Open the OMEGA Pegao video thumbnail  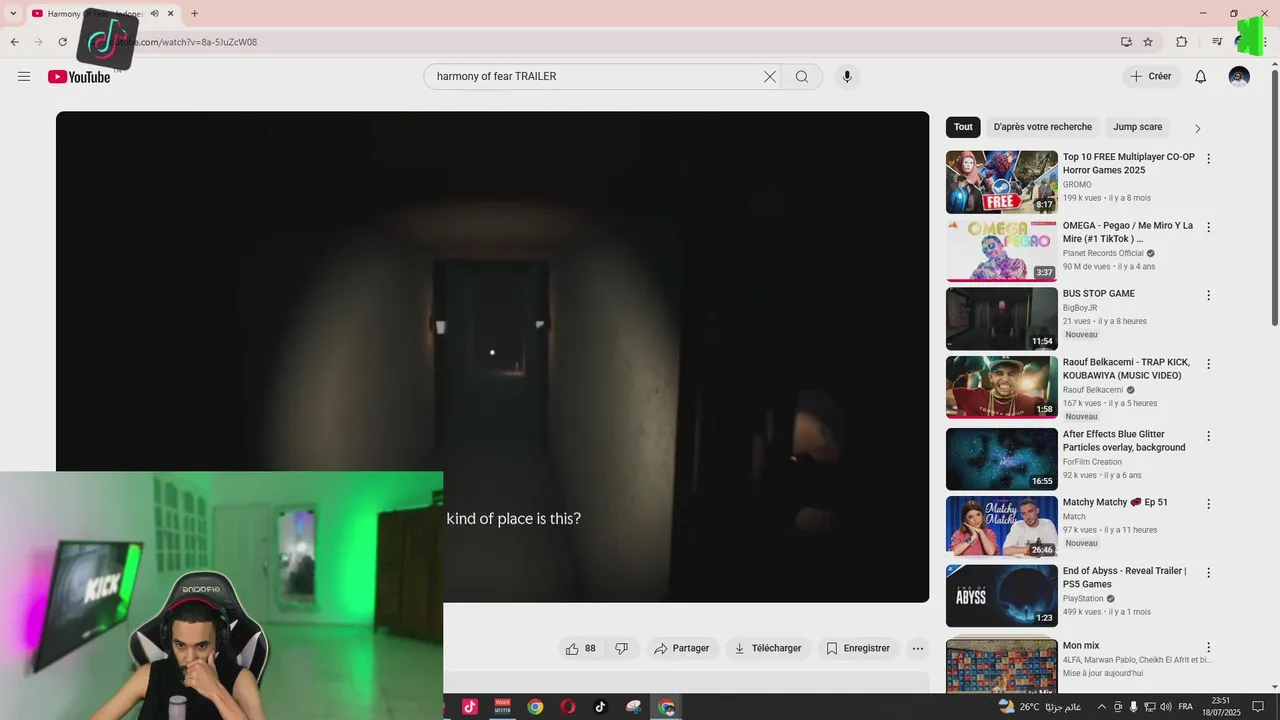pos(1002,250)
